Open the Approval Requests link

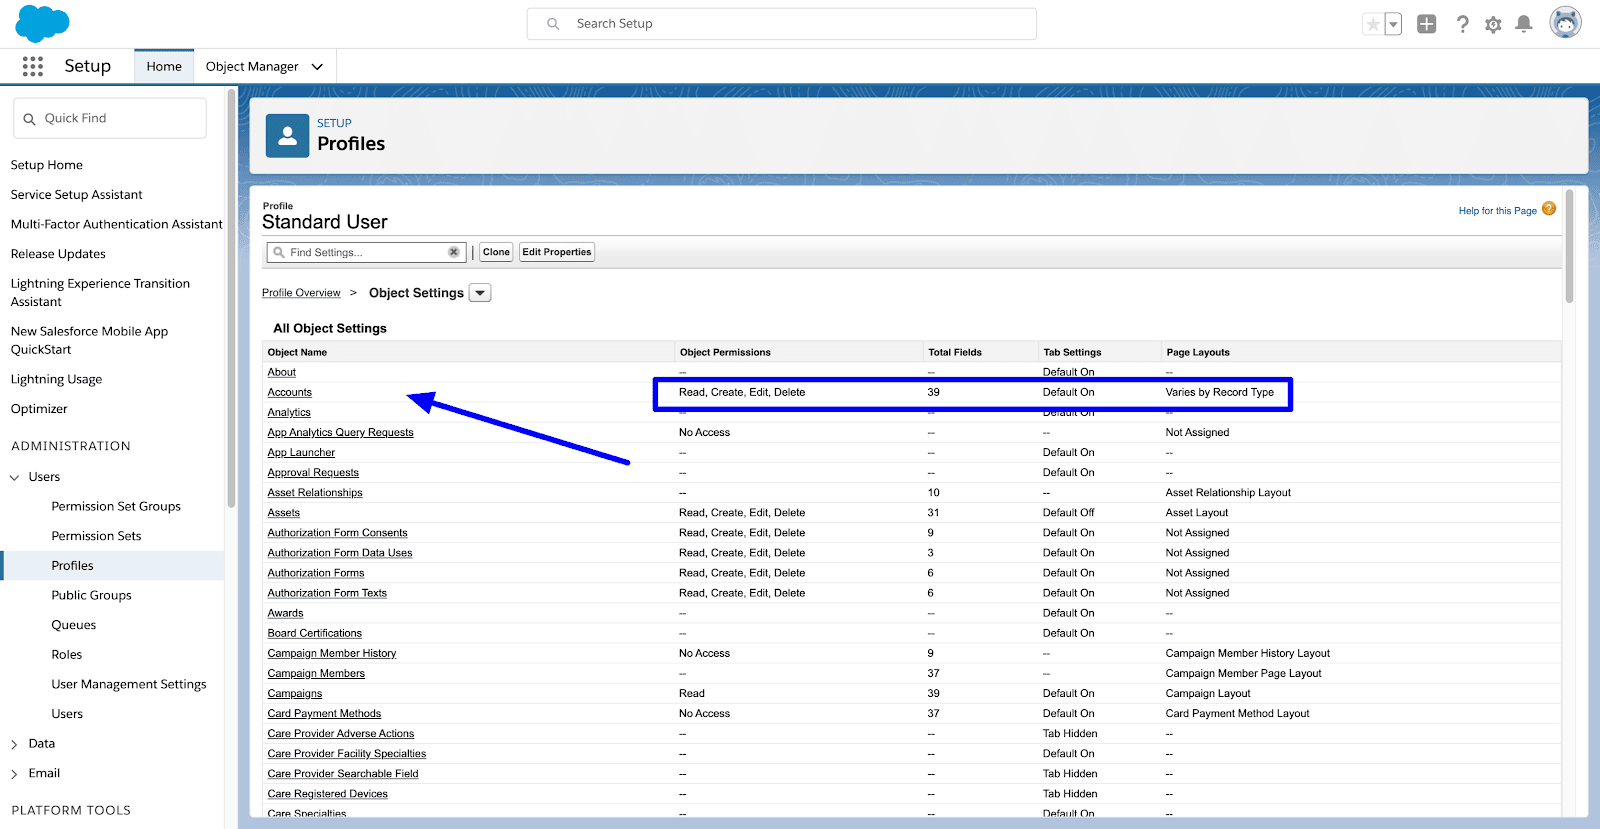pyautogui.click(x=313, y=472)
